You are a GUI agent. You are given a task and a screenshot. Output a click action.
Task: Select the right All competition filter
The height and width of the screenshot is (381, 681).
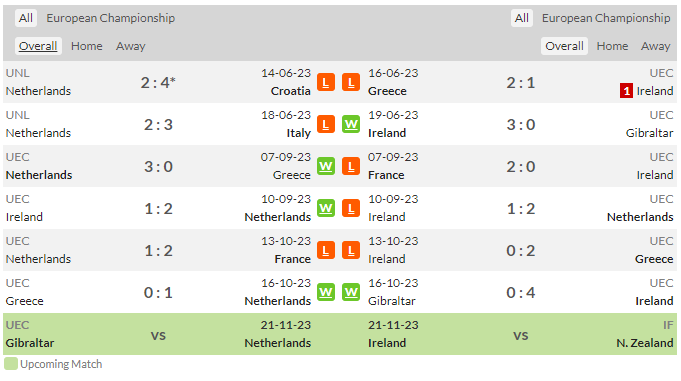(522, 18)
